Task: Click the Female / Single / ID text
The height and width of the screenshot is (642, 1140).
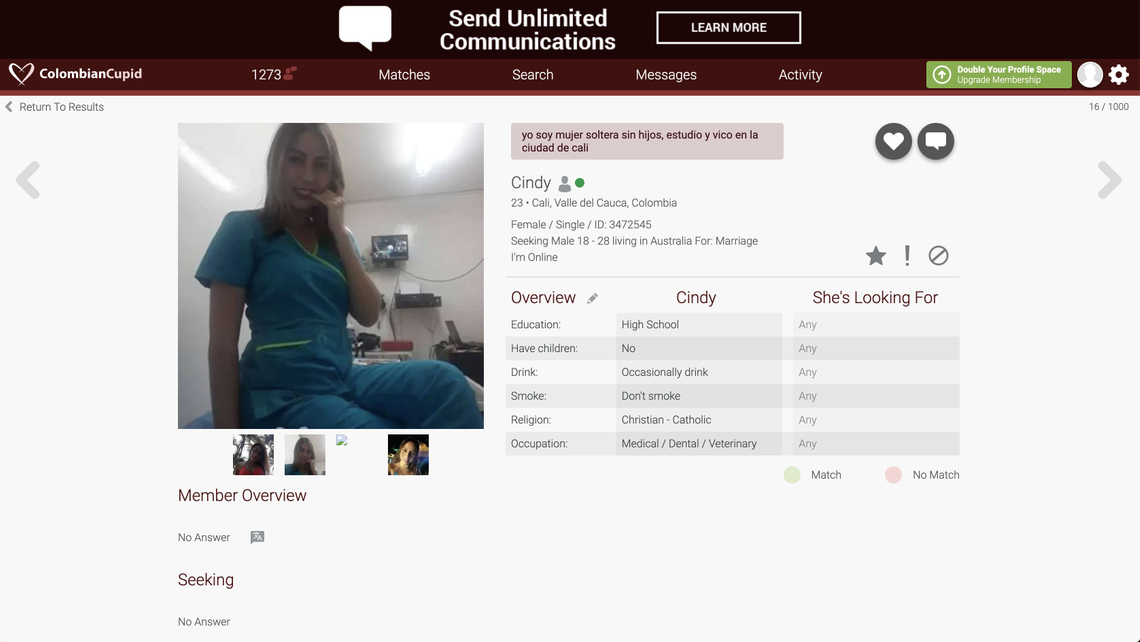Action: tap(581, 225)
